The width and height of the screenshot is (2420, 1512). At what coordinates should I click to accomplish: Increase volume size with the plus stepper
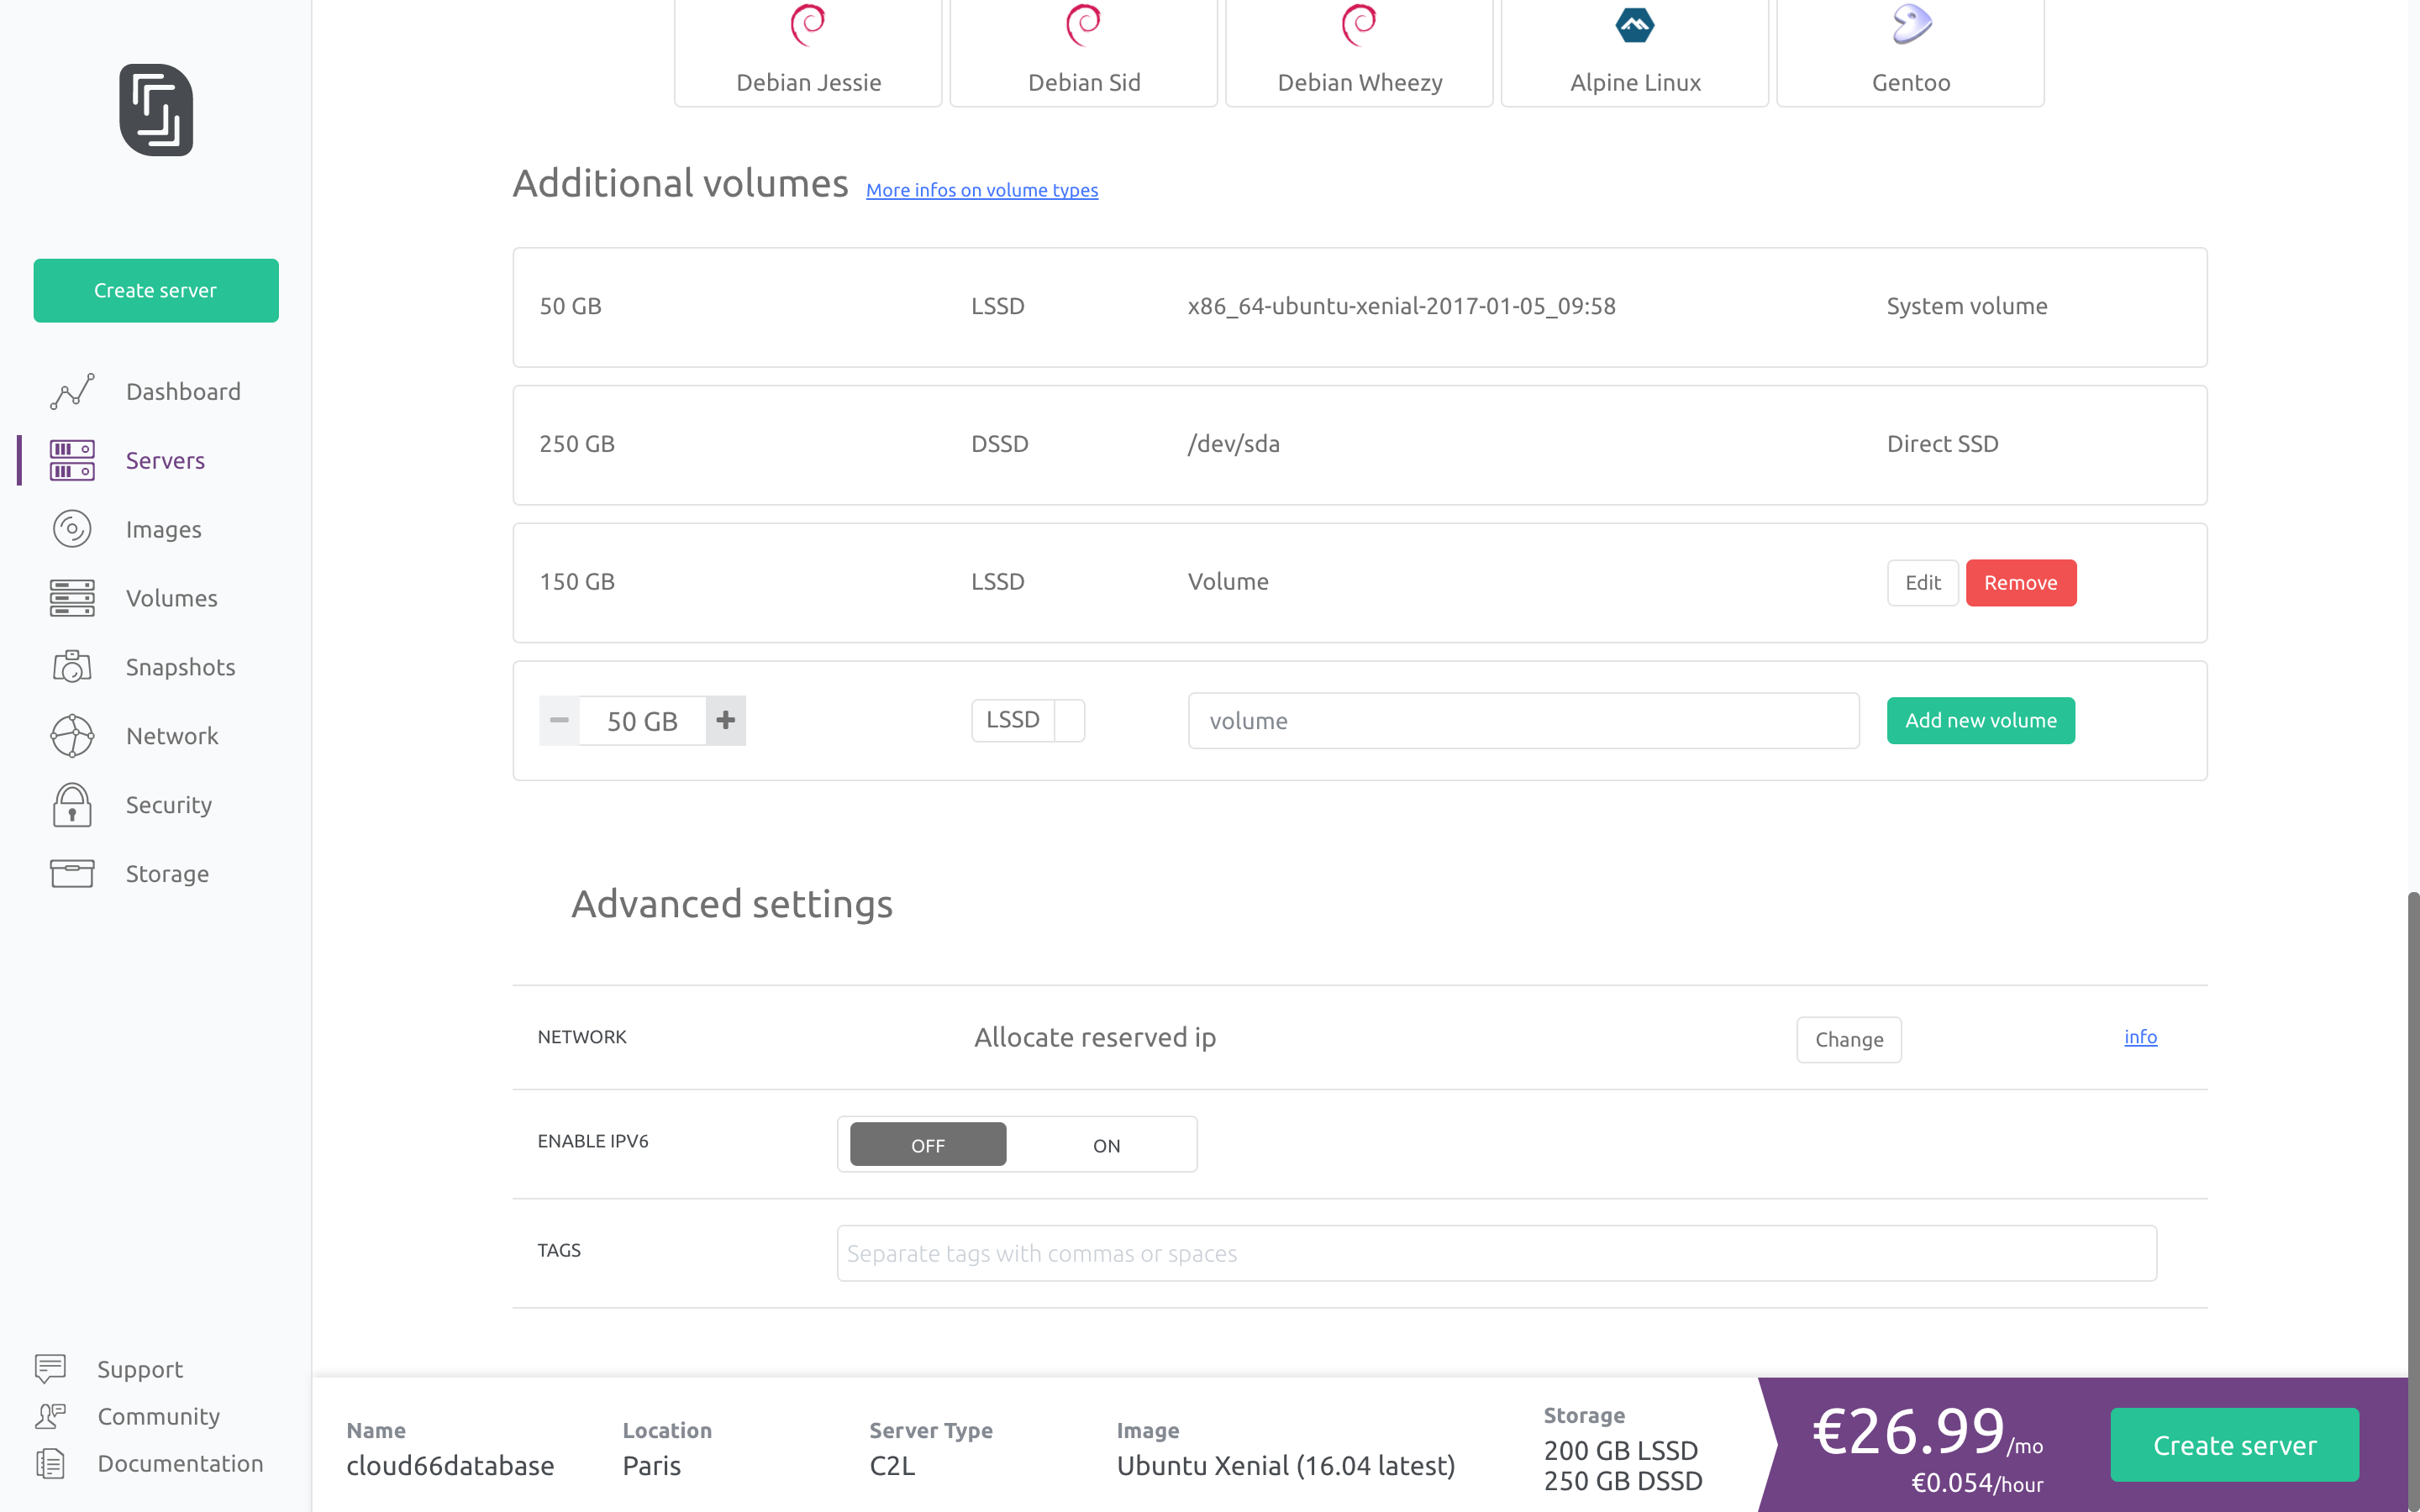[x=725, y=720]
